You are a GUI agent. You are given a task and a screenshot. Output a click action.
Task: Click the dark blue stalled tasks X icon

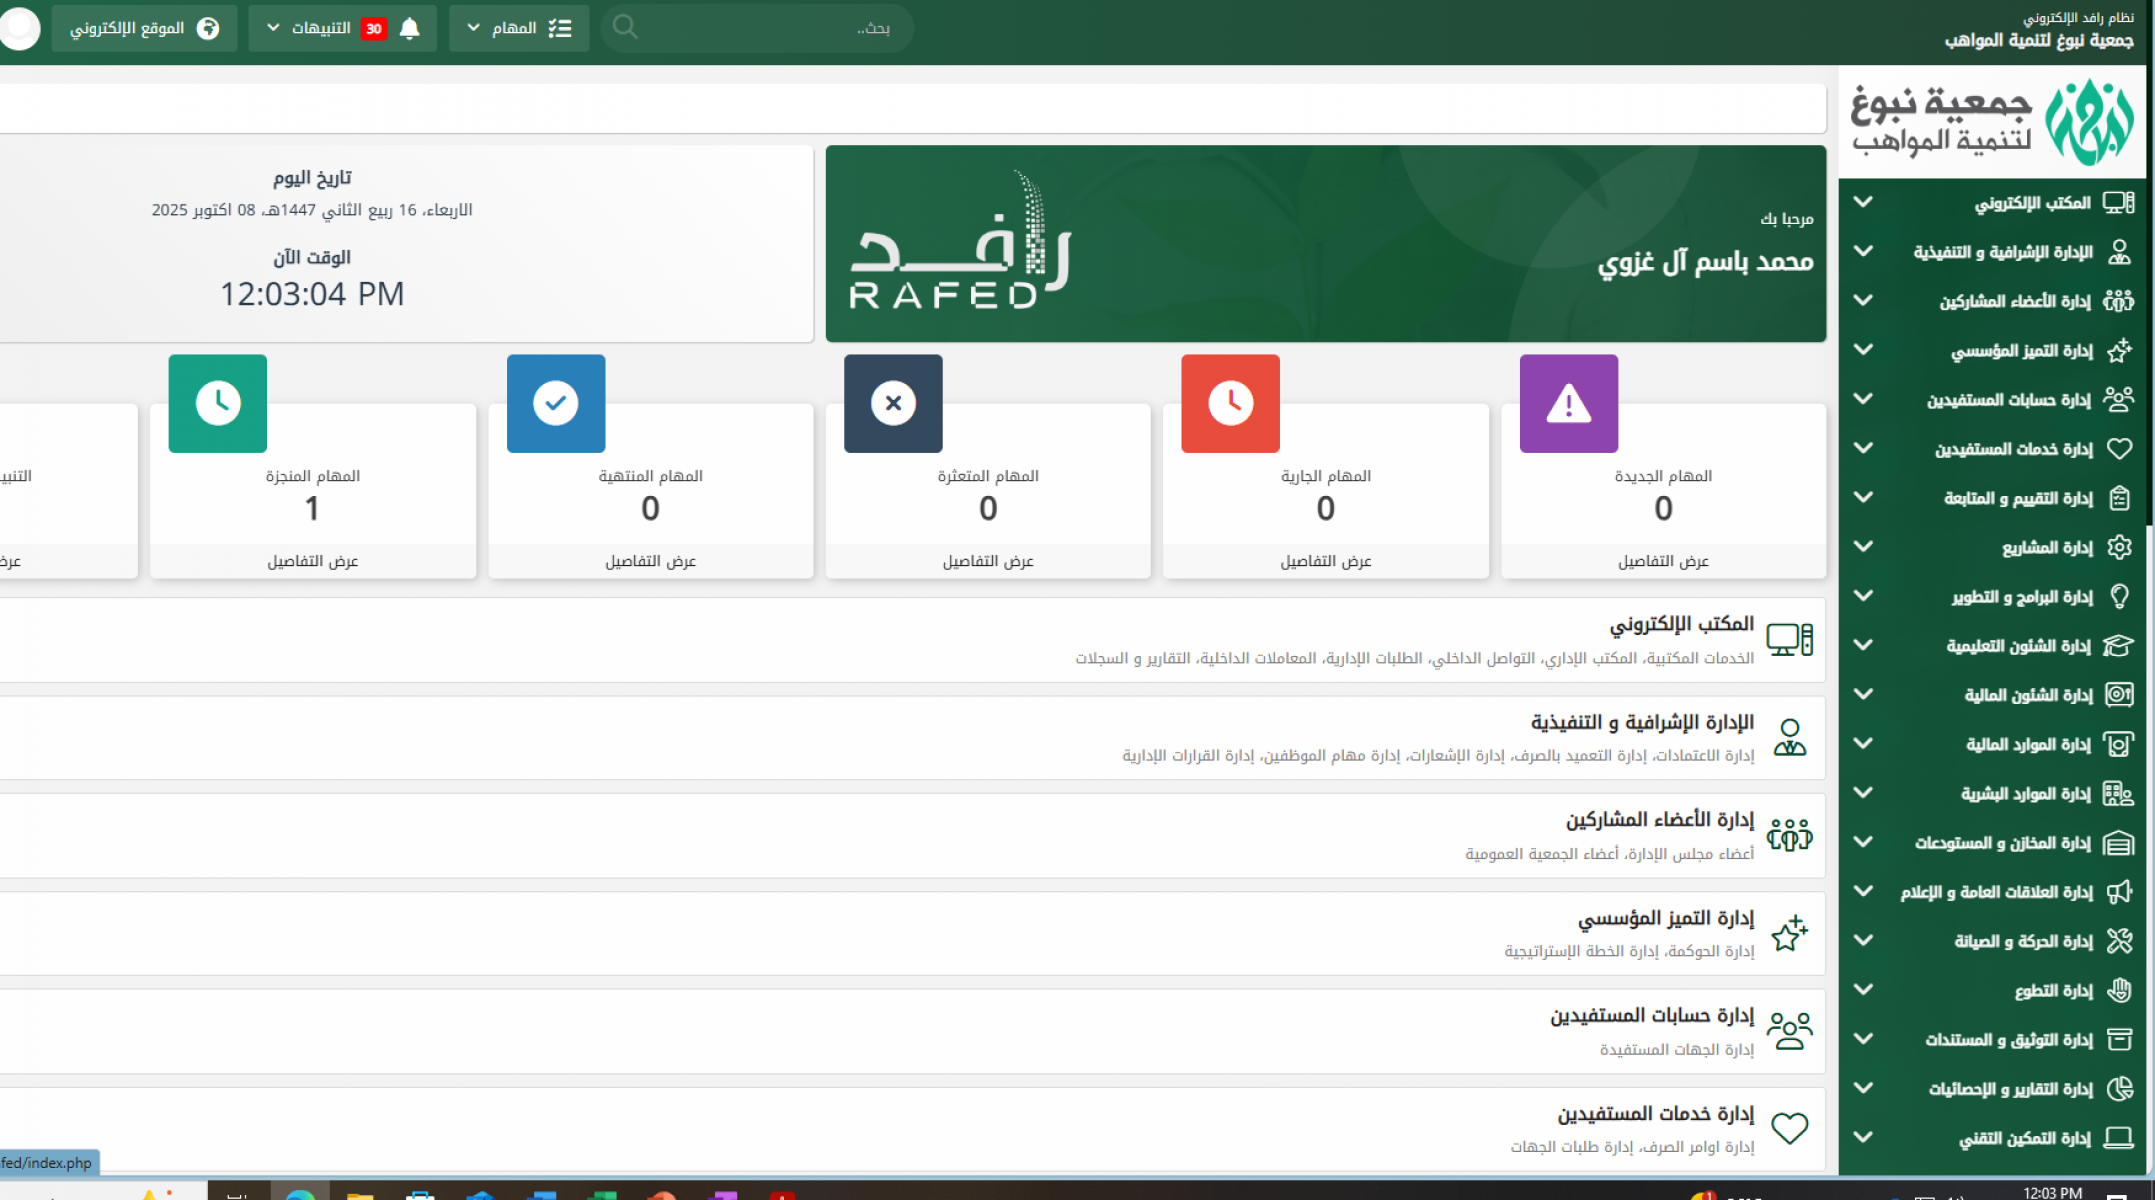click(893, 404)
